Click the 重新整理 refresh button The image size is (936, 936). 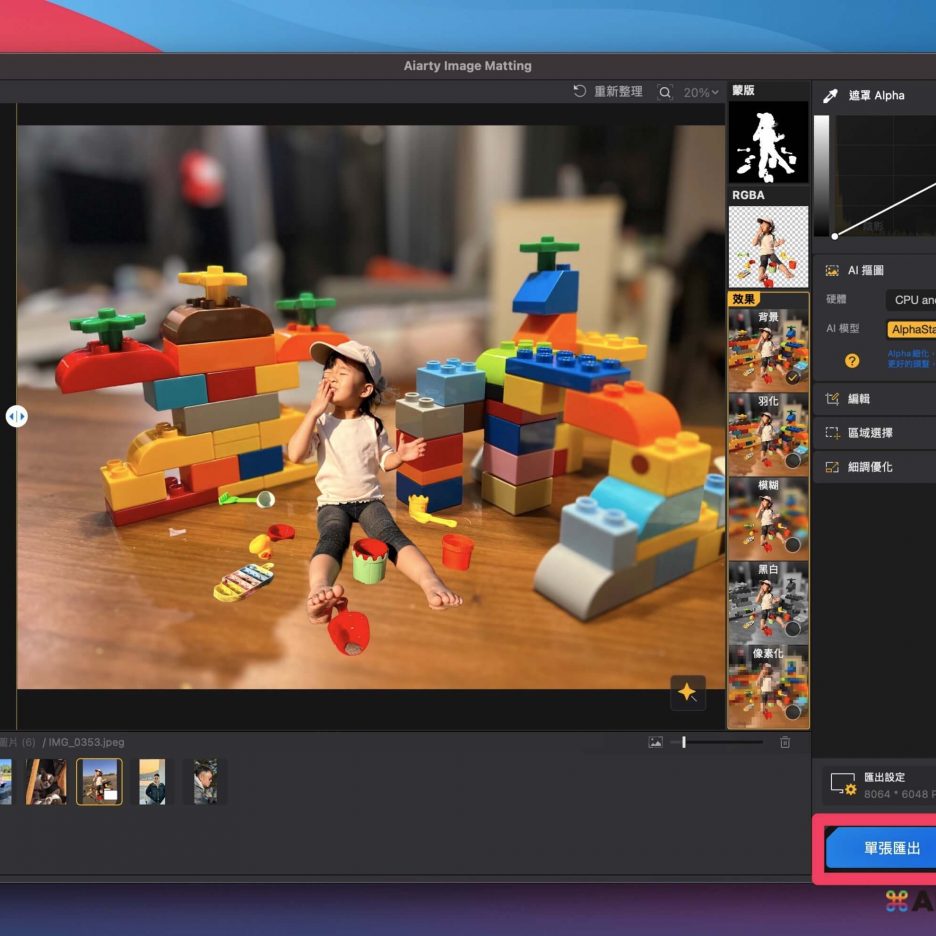608,91
